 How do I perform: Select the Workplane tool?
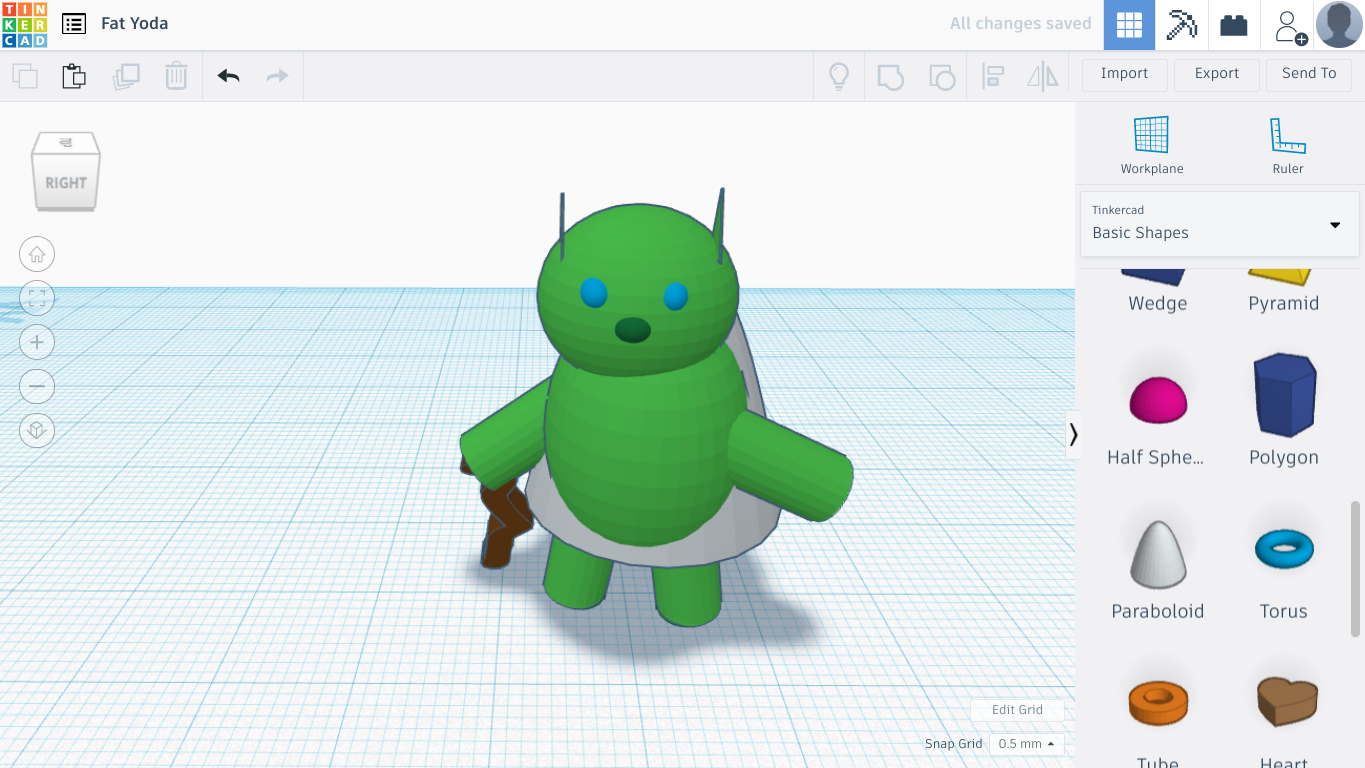click(x=1152, y=146)
